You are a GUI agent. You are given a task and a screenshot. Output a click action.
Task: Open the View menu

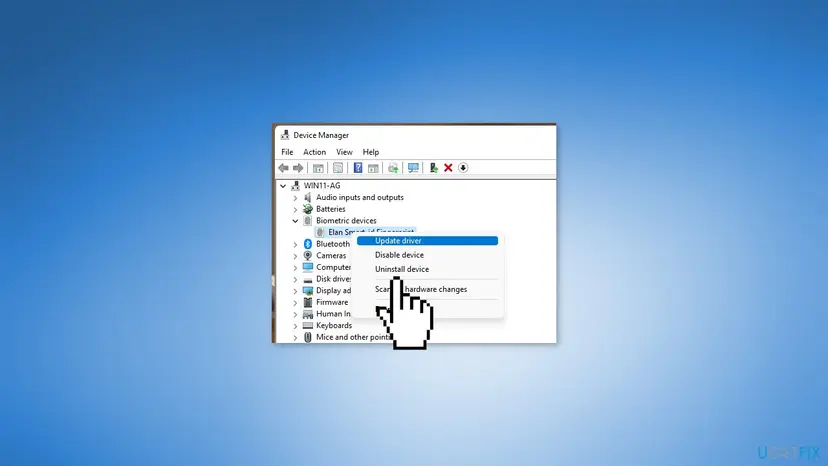point(344,152)
